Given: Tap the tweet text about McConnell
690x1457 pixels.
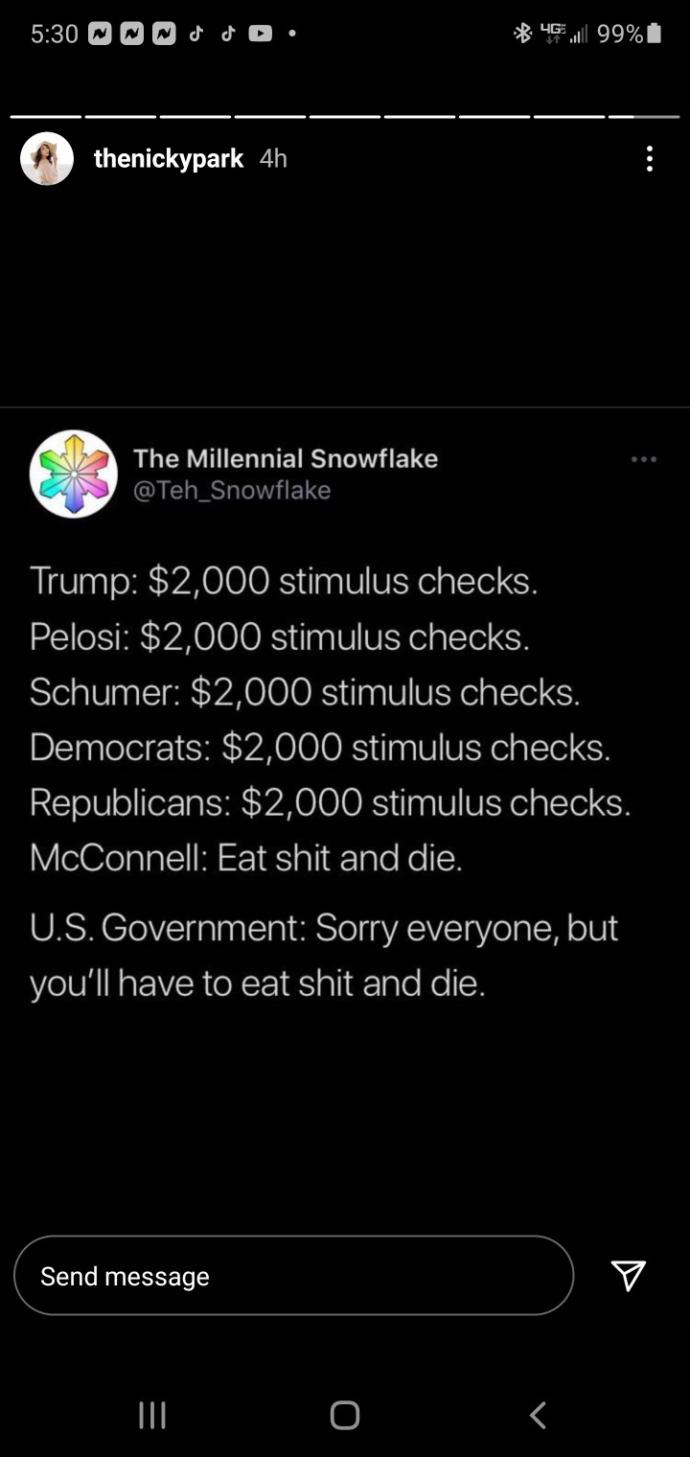Looking at the screenshot, I should tap(246, 857).
